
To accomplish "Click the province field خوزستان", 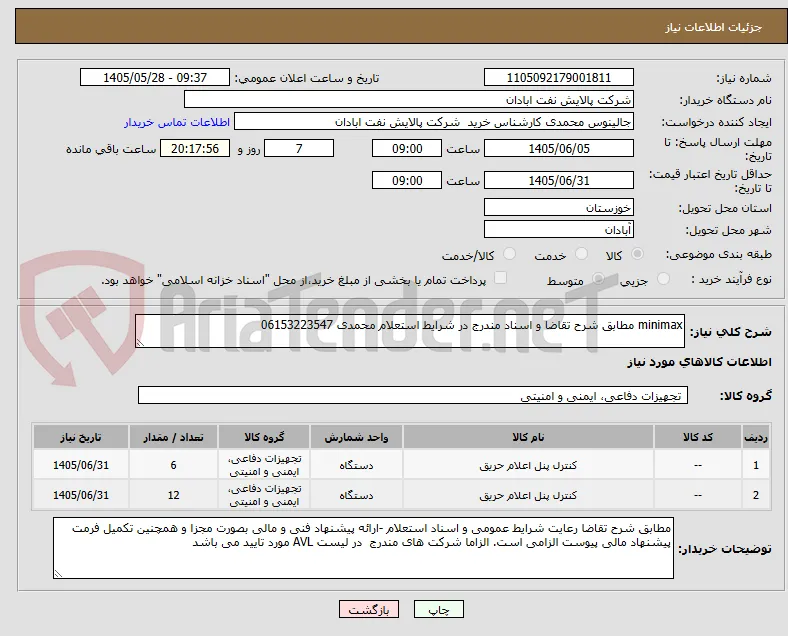I will [558, 207].
